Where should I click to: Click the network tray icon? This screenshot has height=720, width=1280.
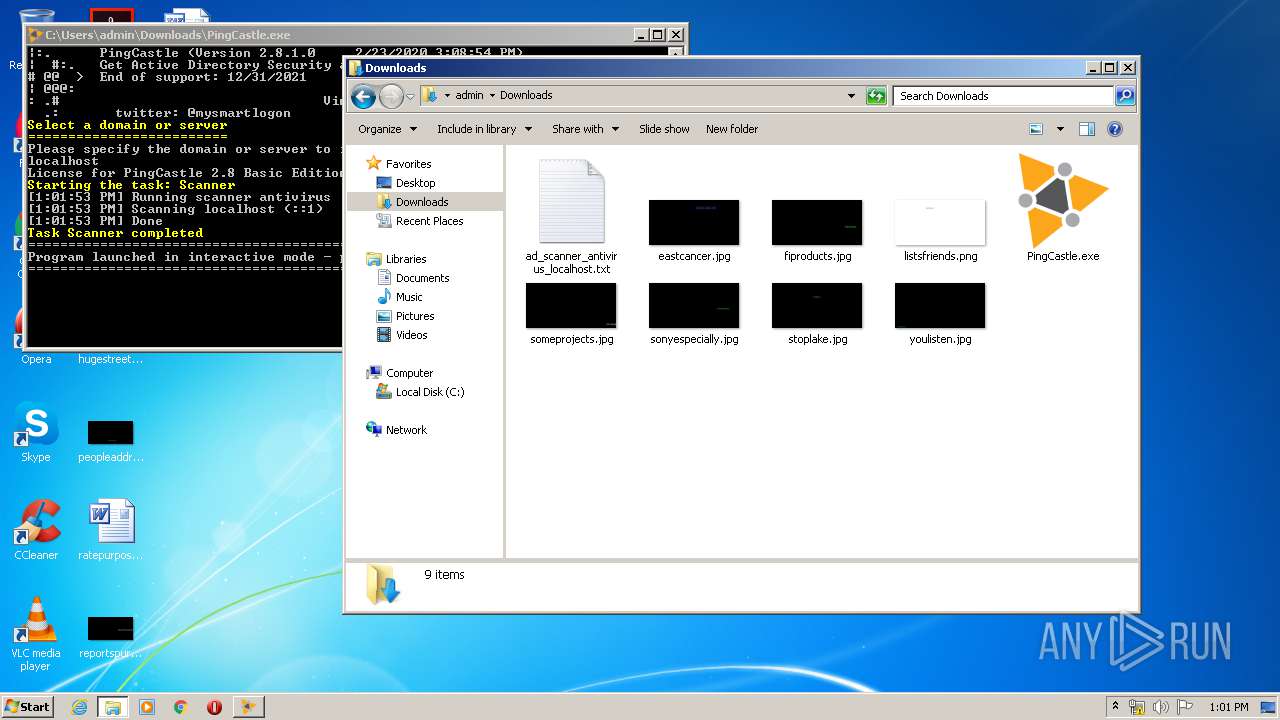pyautogui.click(x=1137, y=707)
